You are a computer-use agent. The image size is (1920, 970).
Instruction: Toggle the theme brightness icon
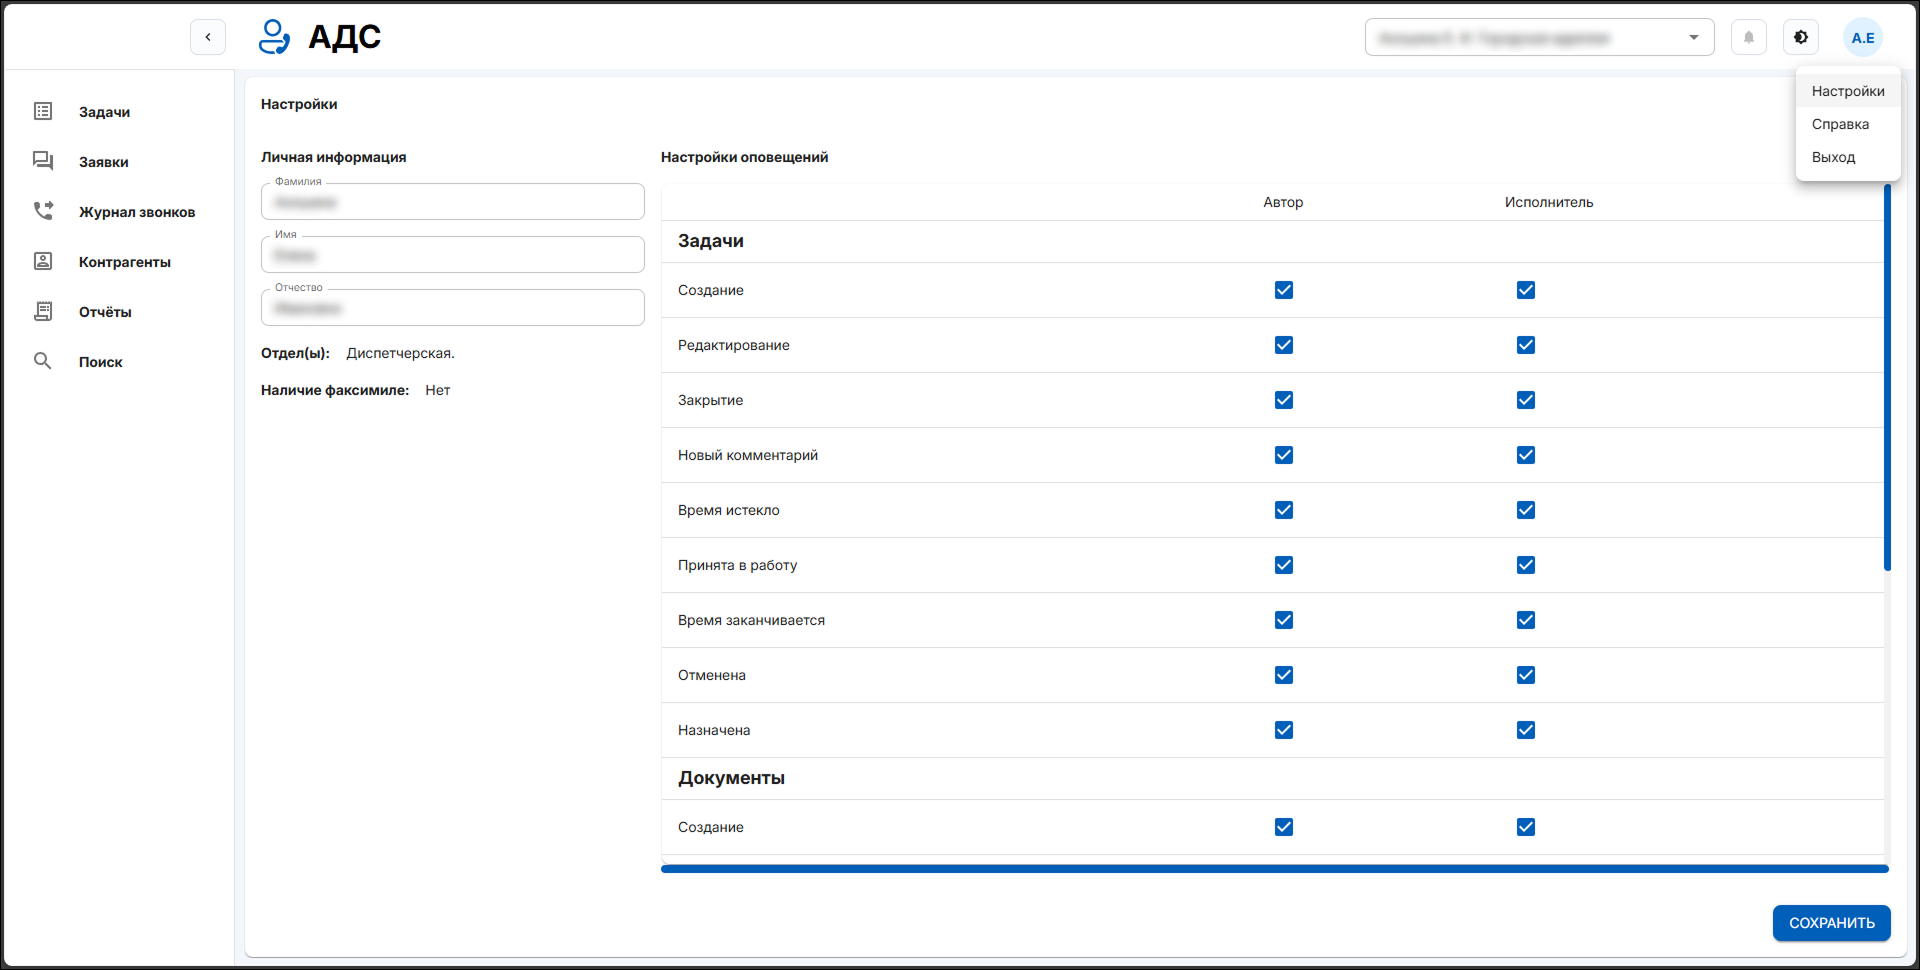1800,38
